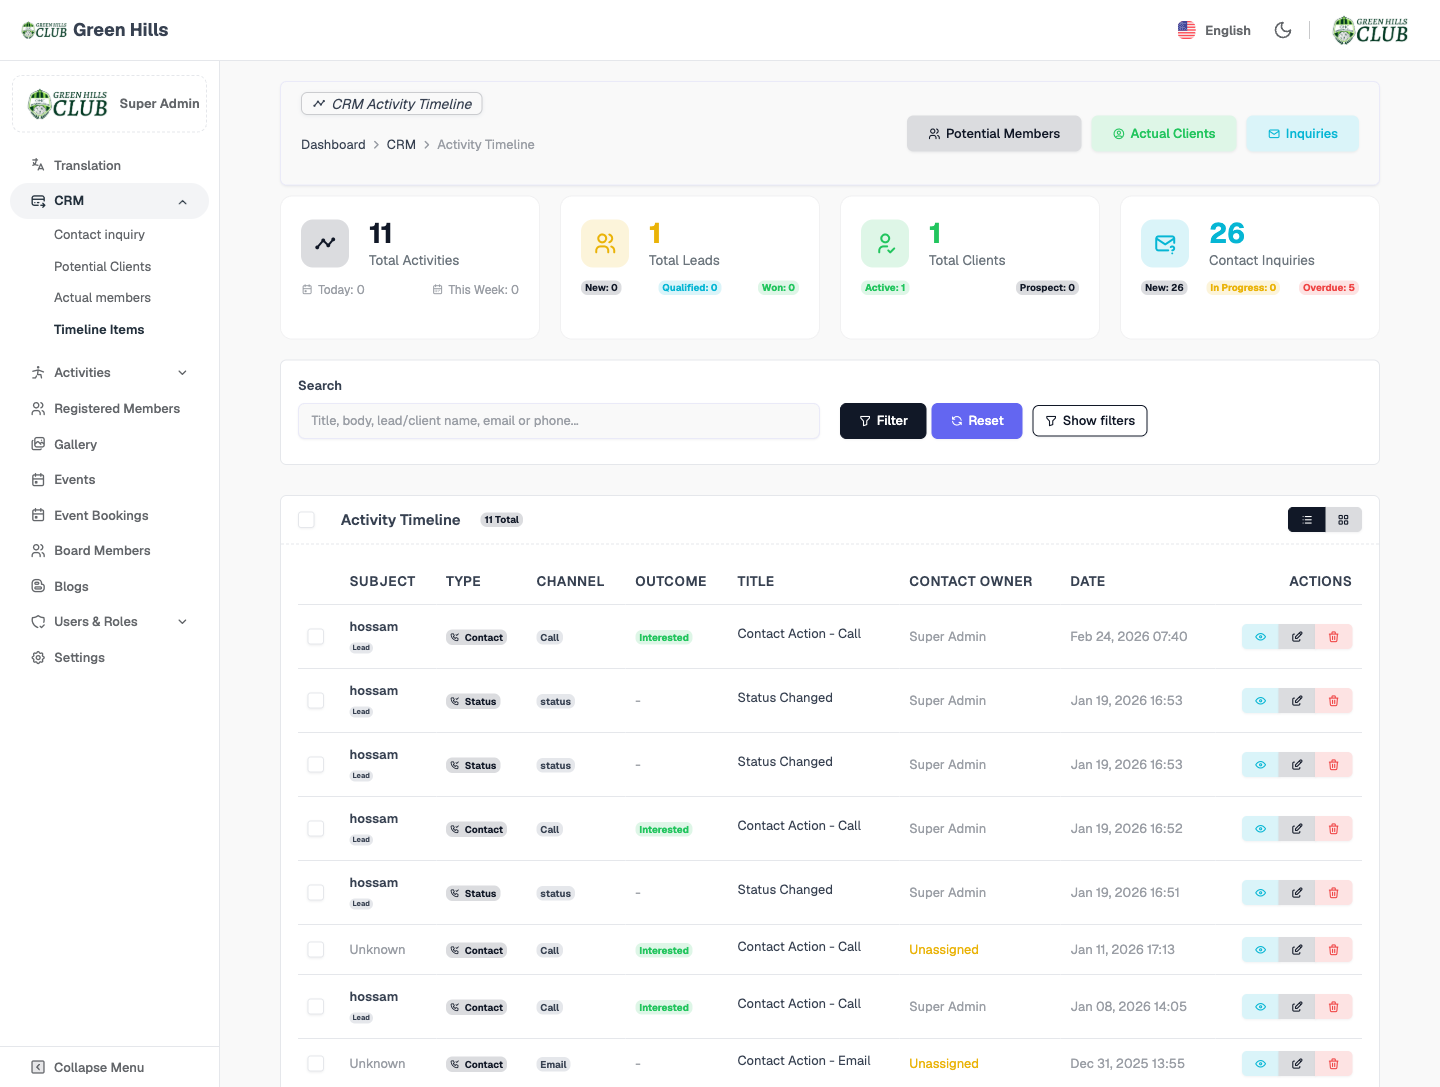The width and height of the screenshot is (1440, 1087).
Task: Open the English language dropdown
Action: click(1214, 30)
